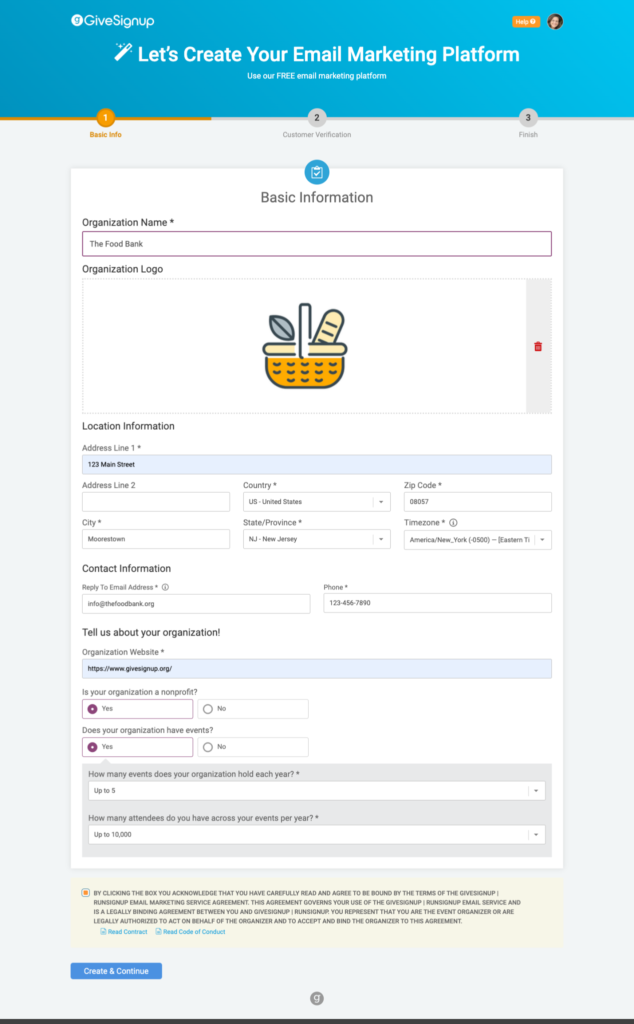Viewport: 634px width, 1024px height.
Task: Open the Country dropdown
Action: tap(317, 502)
